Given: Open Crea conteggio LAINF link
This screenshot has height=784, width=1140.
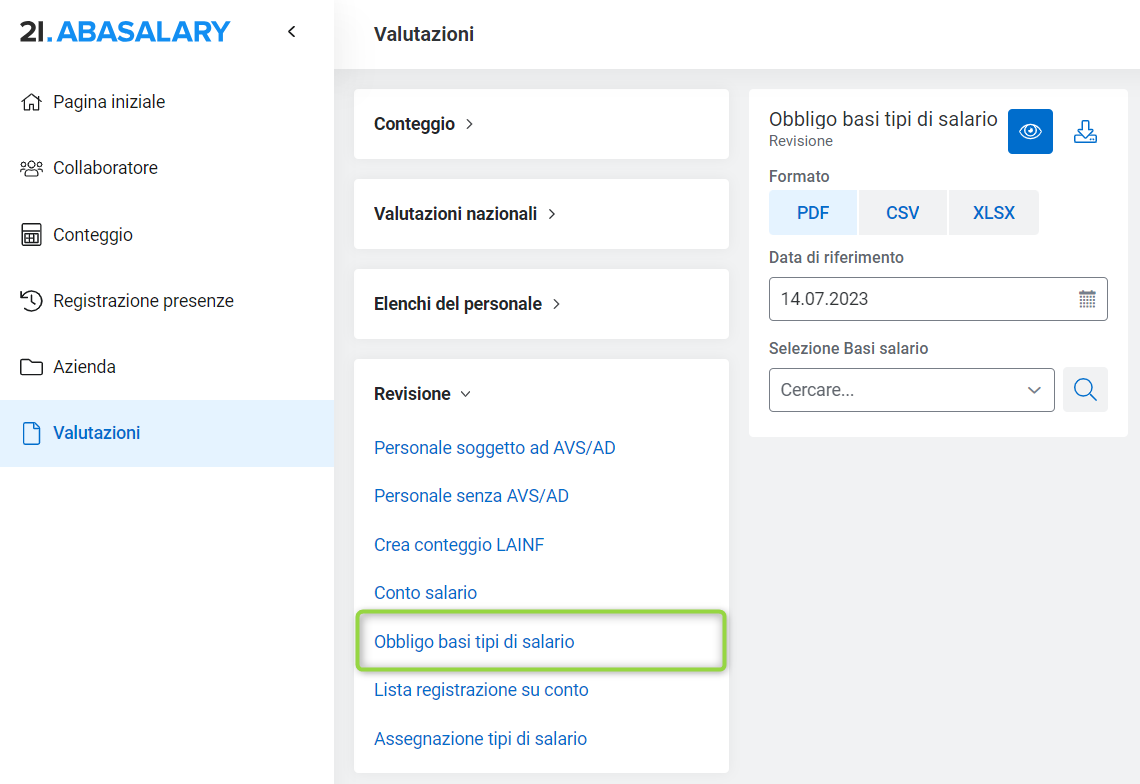Looking at the screenshot, I should (x=458, y=545).
